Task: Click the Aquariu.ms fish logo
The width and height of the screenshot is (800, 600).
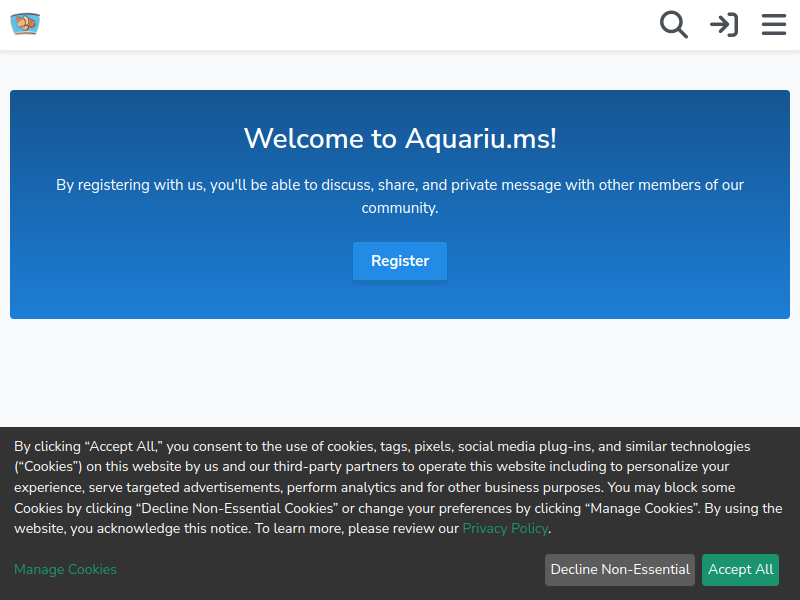Action: pyautogui.click(x=25, y=24)
